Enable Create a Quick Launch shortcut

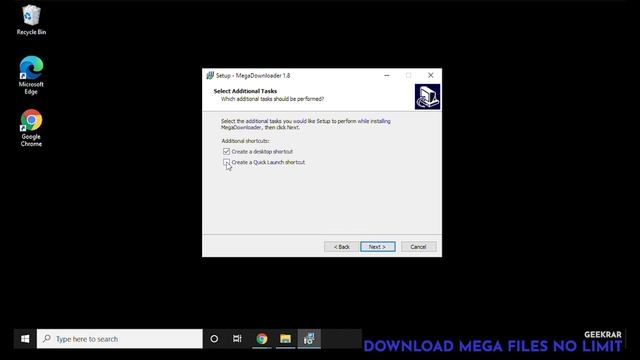227,162
